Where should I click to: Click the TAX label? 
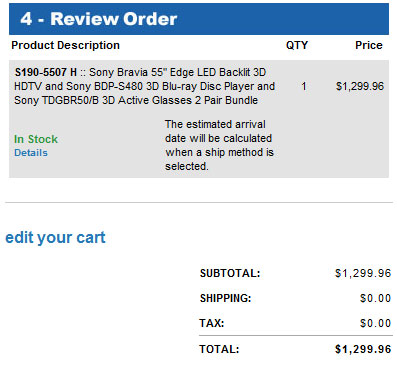(212, 323)
